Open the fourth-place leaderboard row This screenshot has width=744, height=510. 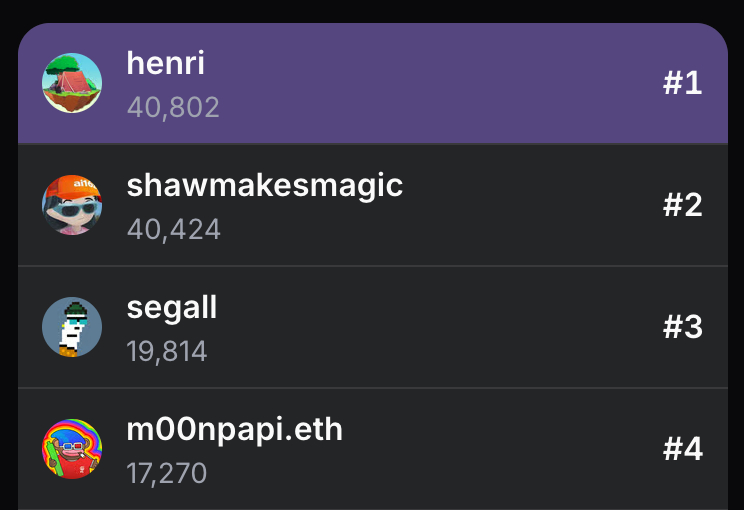click(500, 451)
